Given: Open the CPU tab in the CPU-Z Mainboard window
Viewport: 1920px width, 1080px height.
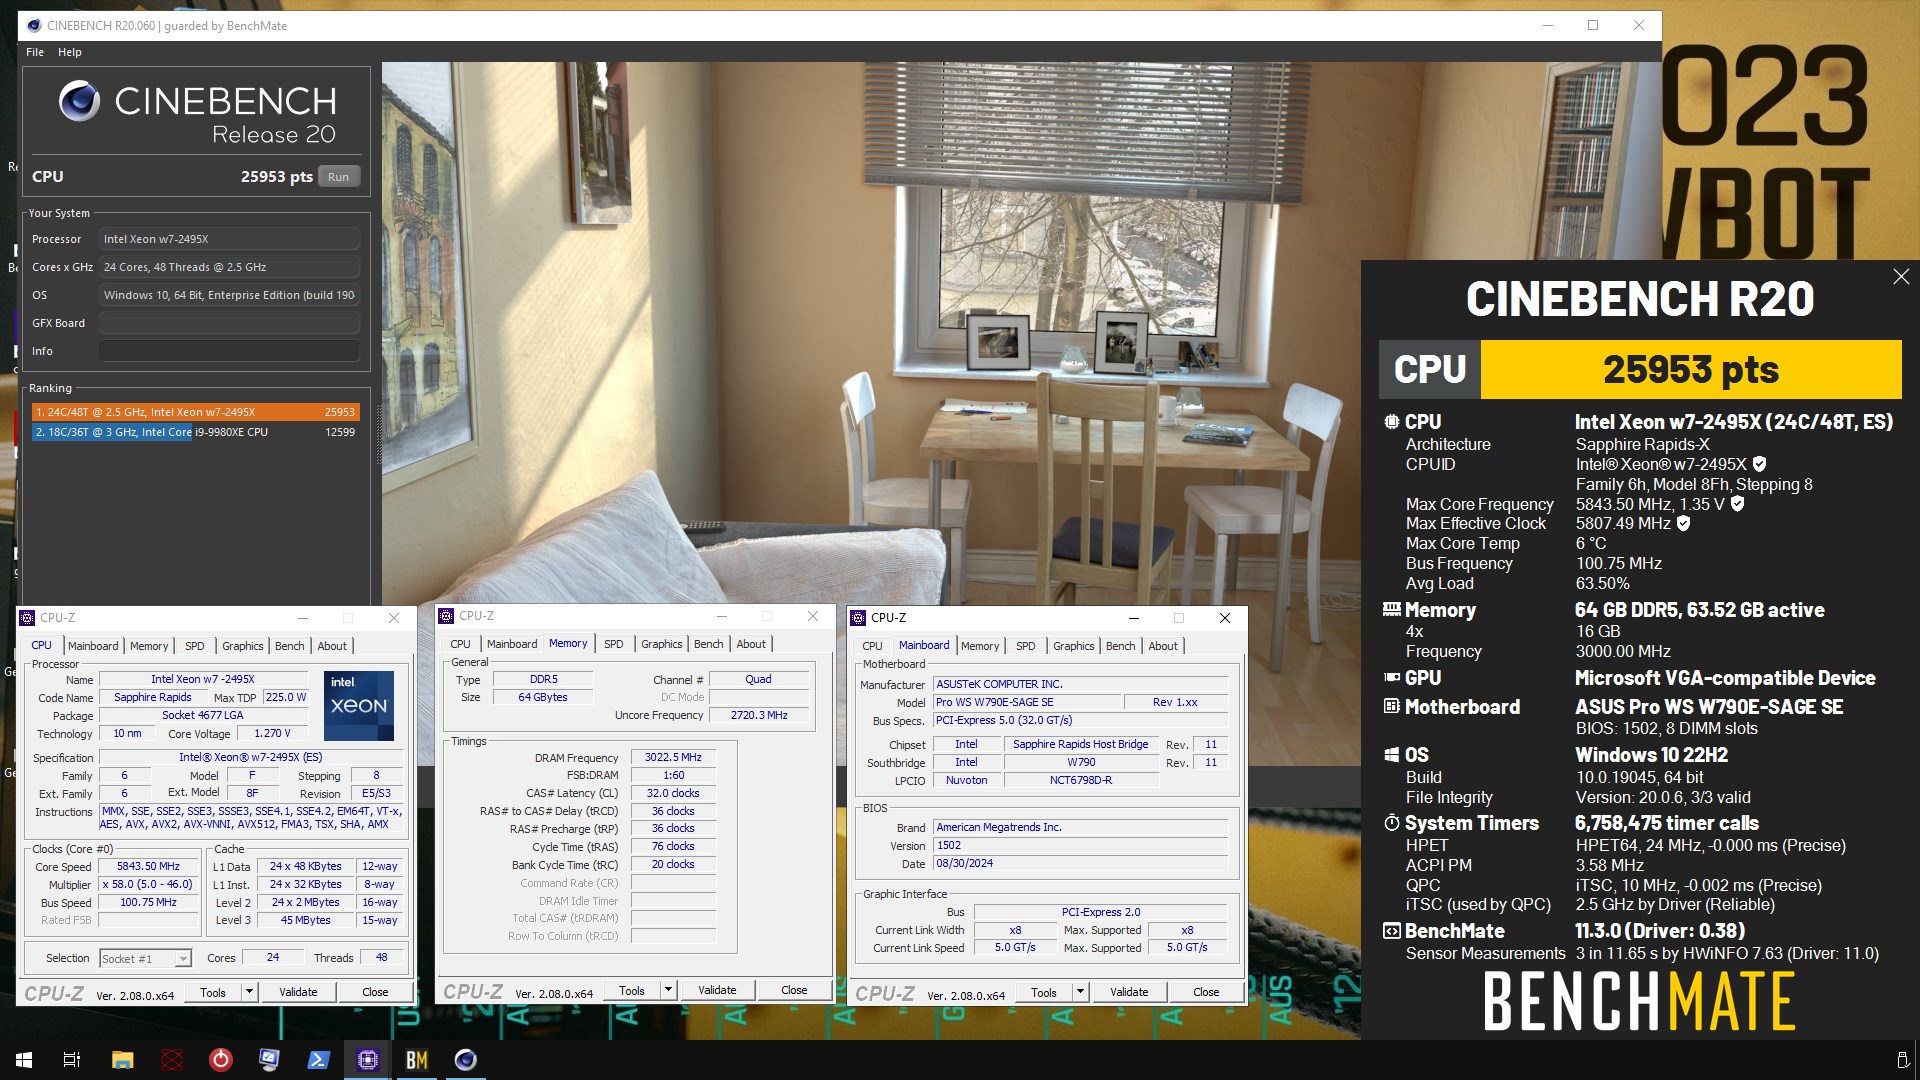Looking at the screenshot, I should tap(873, 646).
